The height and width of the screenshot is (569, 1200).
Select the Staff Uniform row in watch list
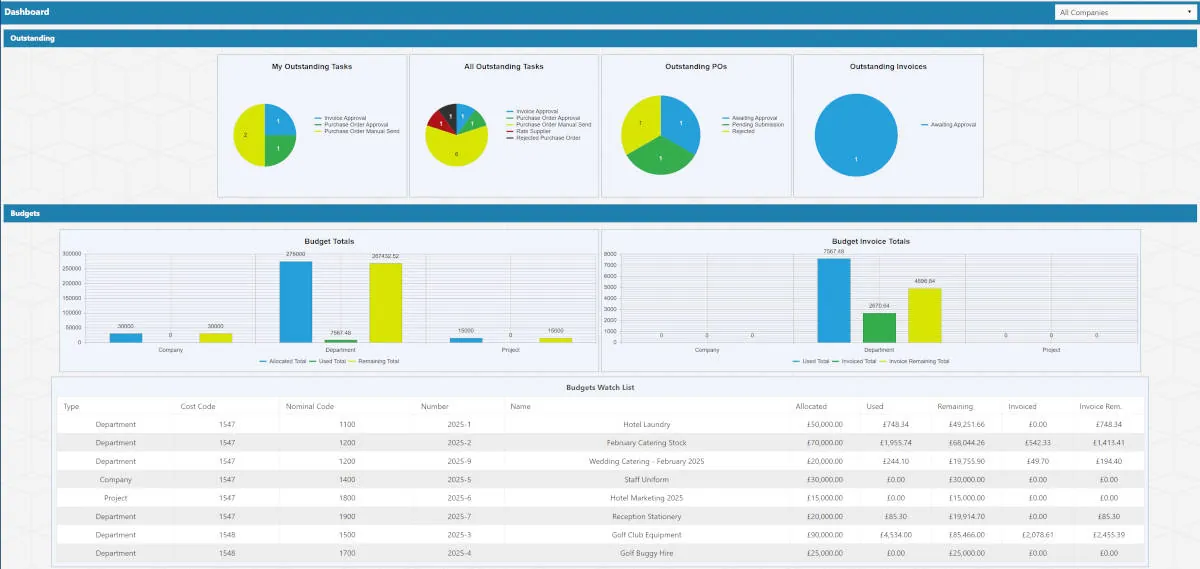coord(600,480)
